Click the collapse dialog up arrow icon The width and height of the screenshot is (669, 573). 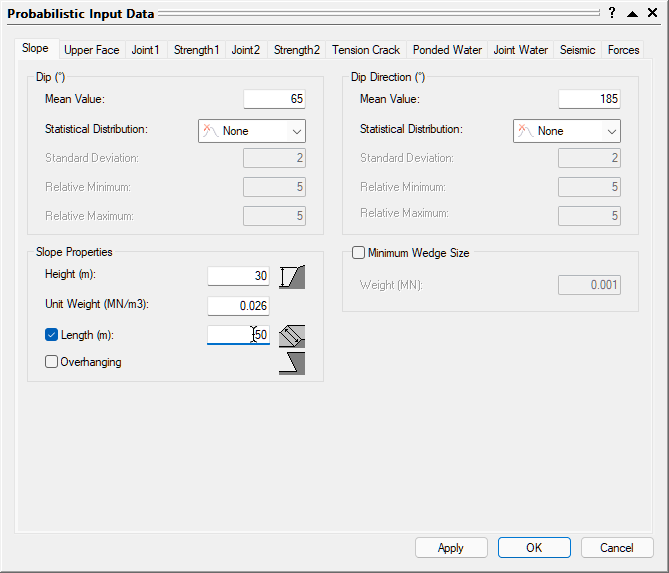click(x=632, y=13)
